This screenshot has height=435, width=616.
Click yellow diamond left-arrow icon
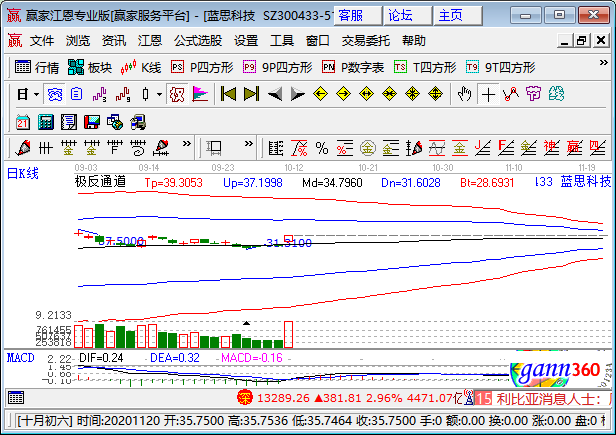point(321,94)
